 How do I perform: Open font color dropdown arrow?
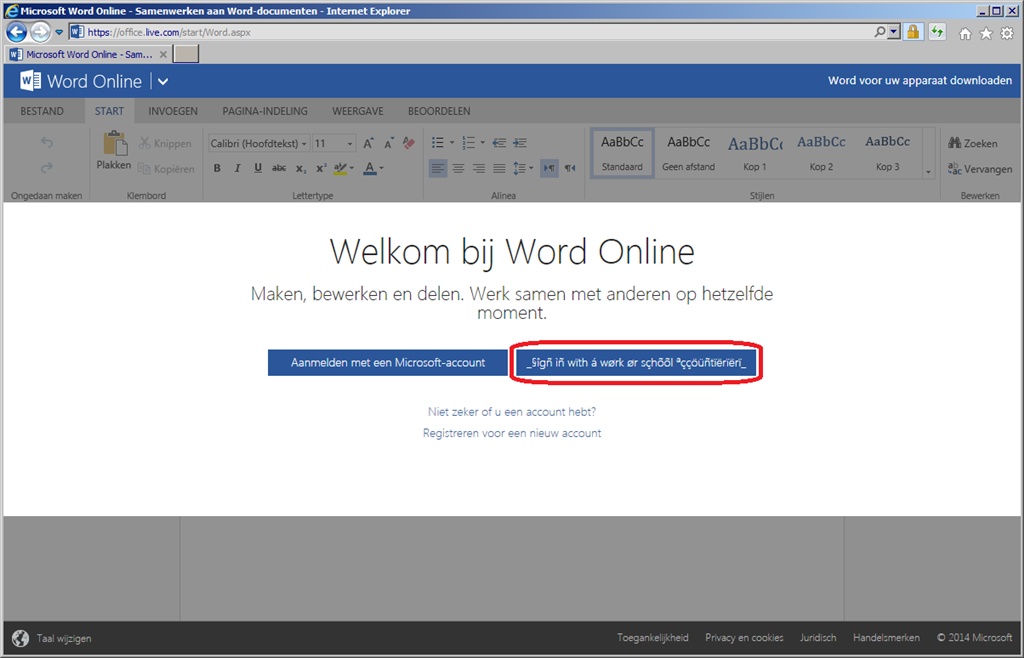pos(381,168)
